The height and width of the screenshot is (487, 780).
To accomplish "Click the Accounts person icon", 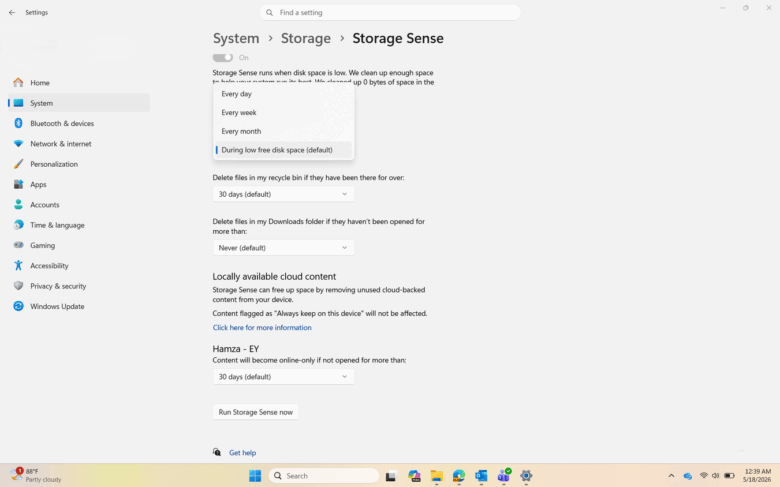I will (18, 205).
